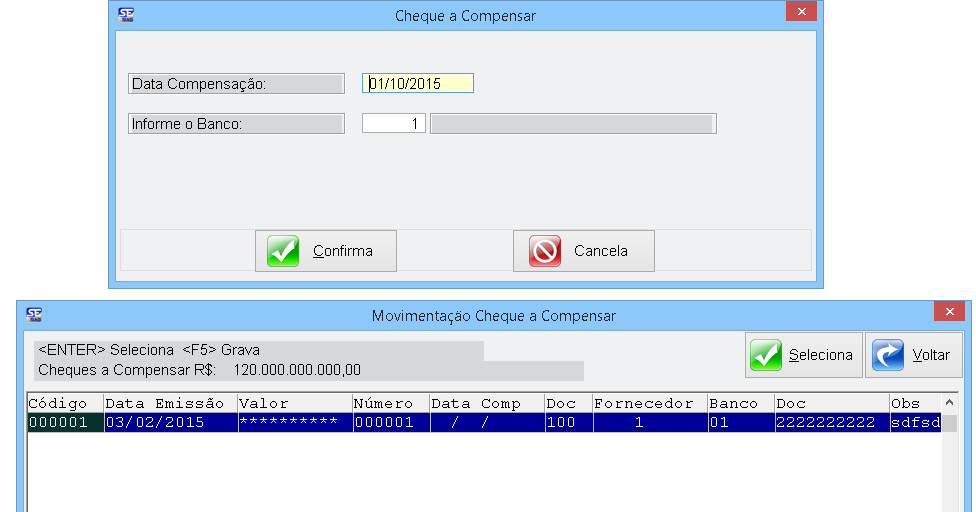Viewport: 976px width, 512px height.
Task: Click the Data Compensação date field
Action: (418, 84)
